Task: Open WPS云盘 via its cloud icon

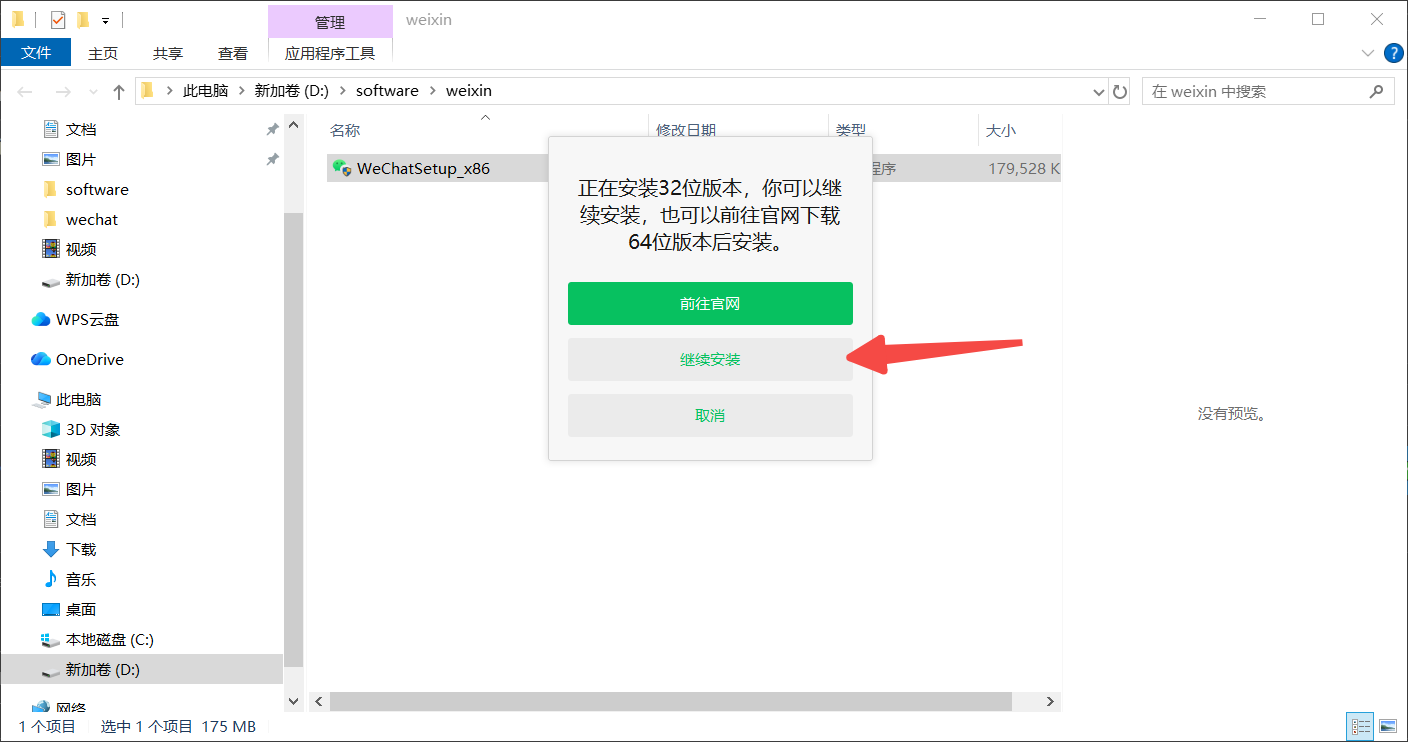Action: (x=41, y=320)
